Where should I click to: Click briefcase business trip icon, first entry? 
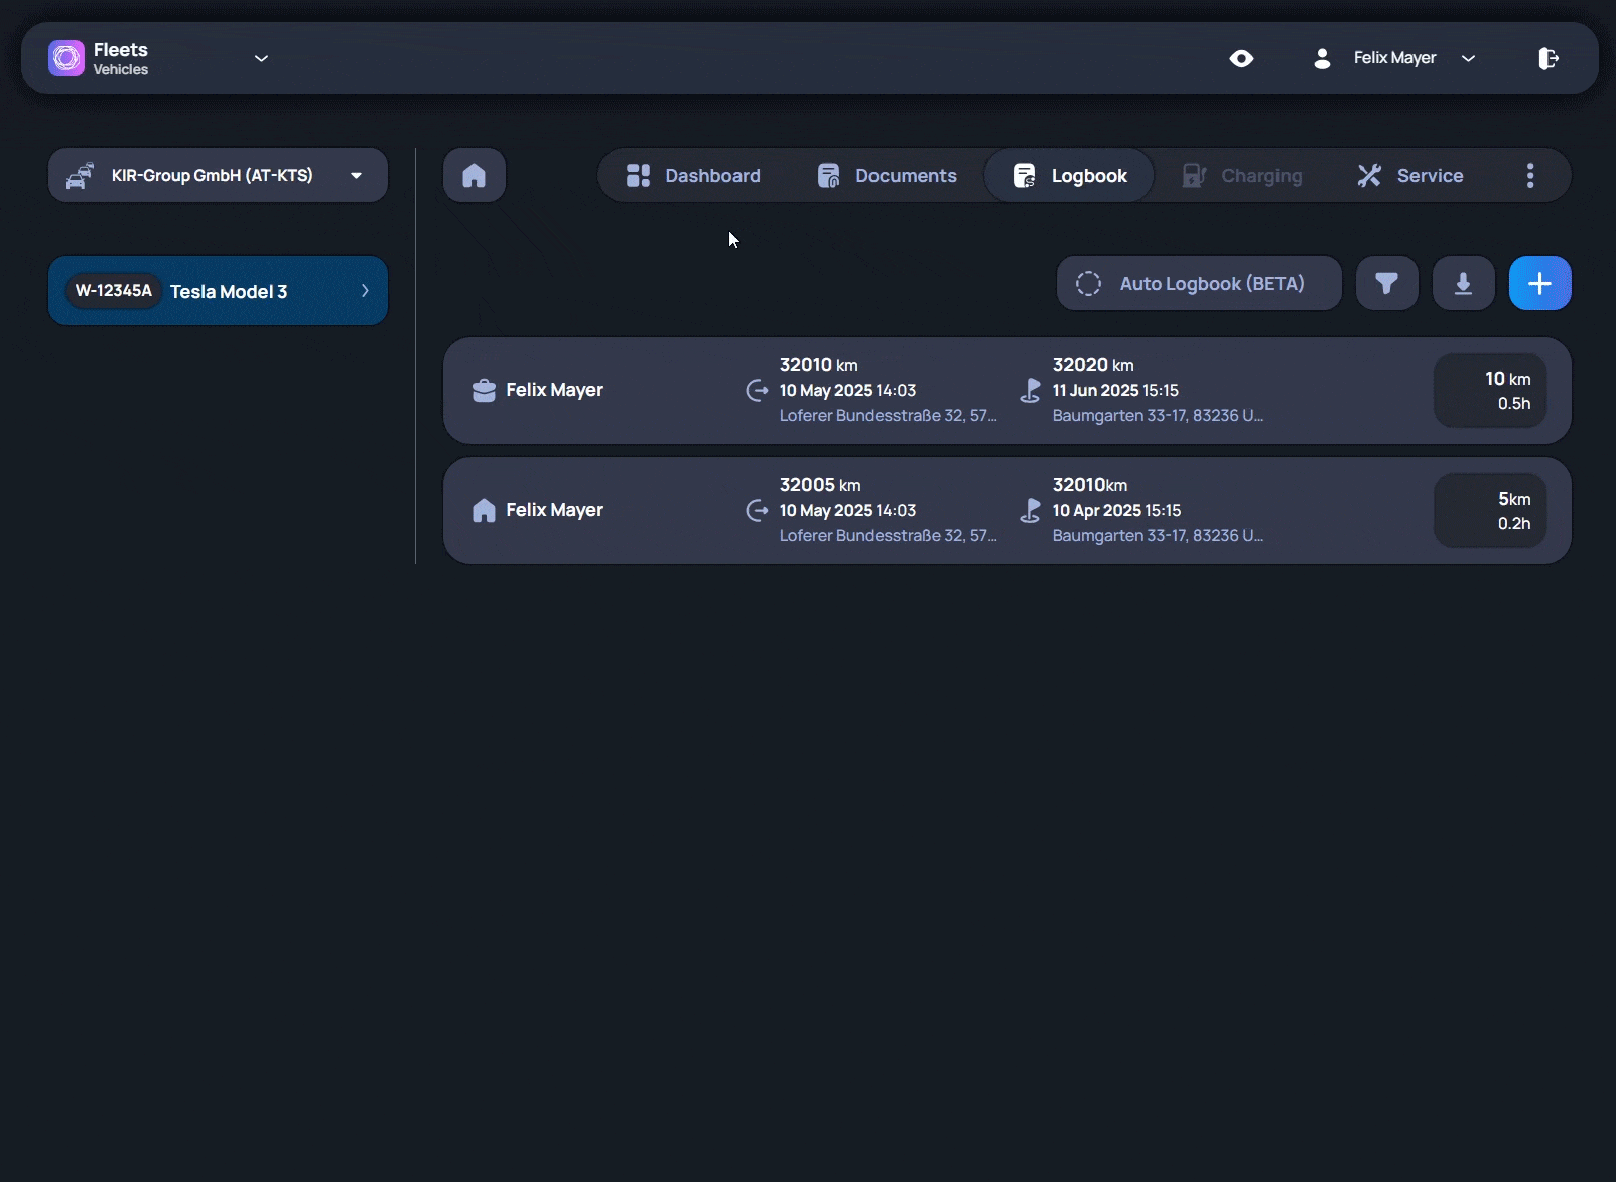pos(484,390)
